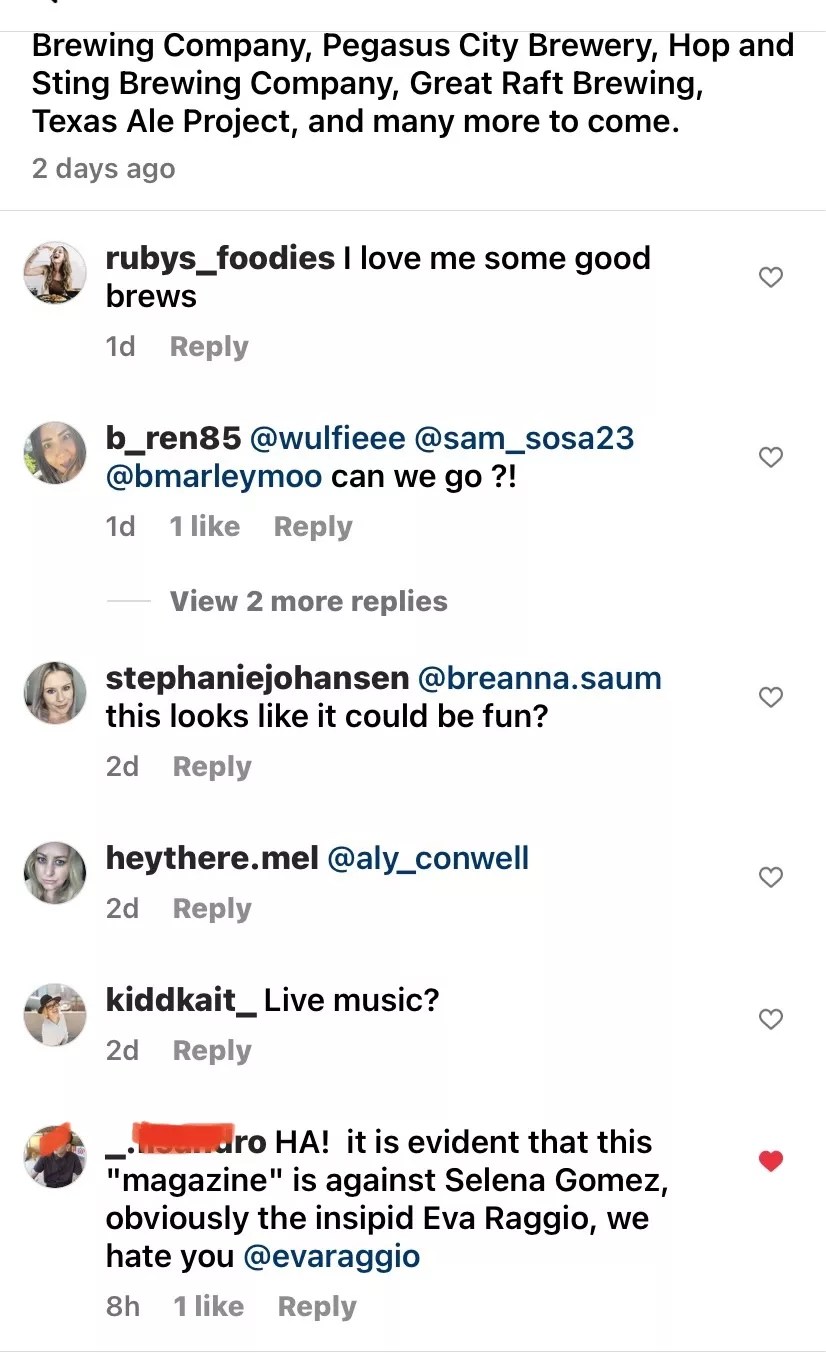
Task: Tap the heart on b_ren85's comment
Action: [x=770, y=457]
